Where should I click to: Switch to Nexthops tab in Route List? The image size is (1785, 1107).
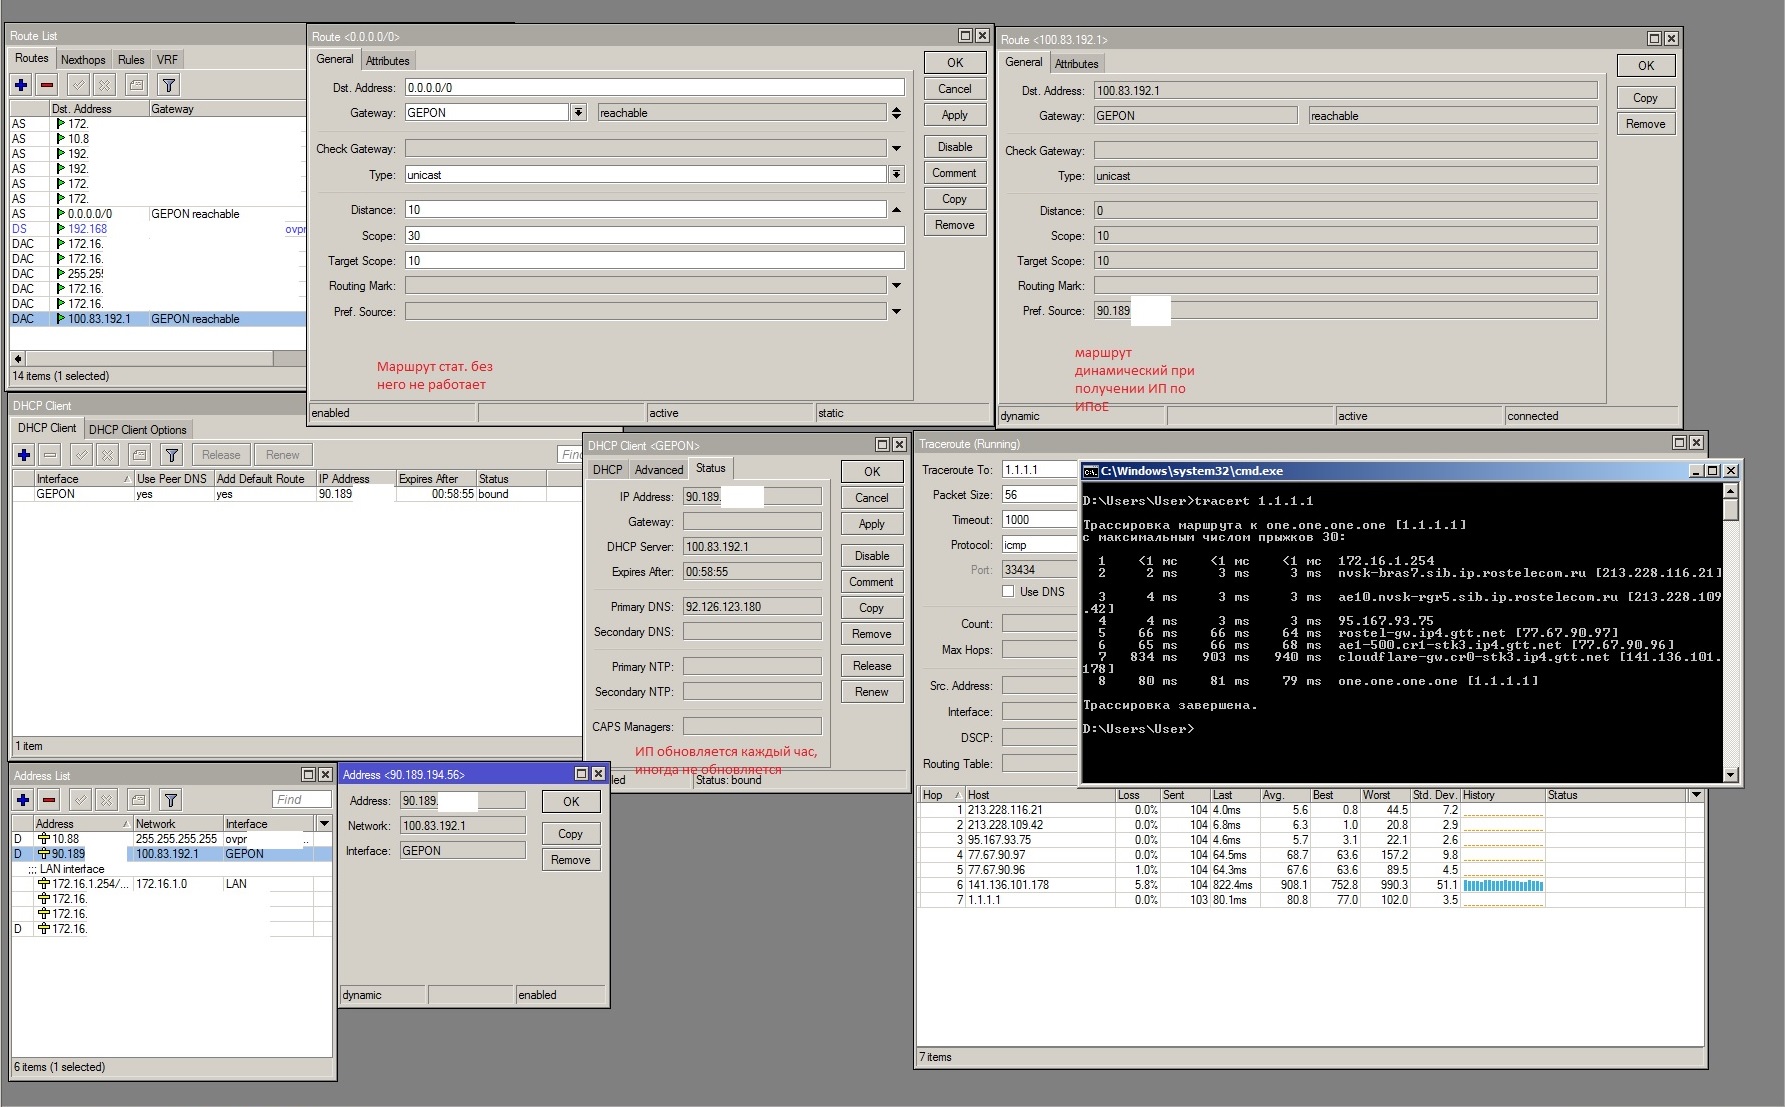(83, 60)
